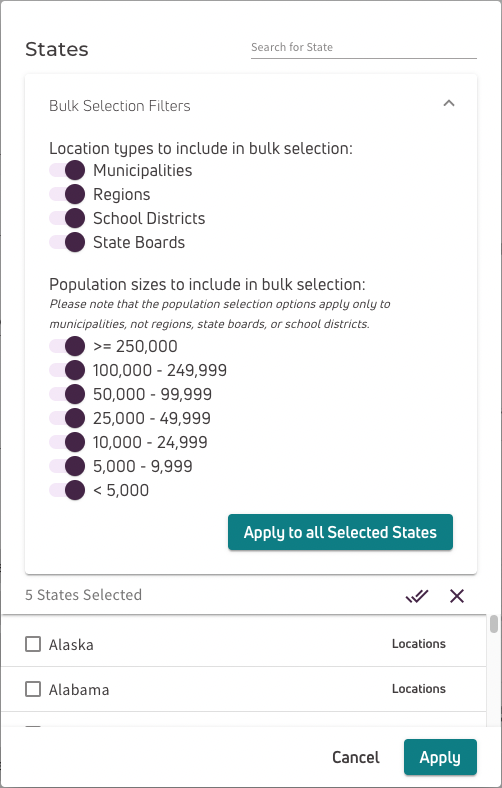Toggle the Municipalities switch
The height and width of the screenshot is (788, 502).
[x=67, y=170]
